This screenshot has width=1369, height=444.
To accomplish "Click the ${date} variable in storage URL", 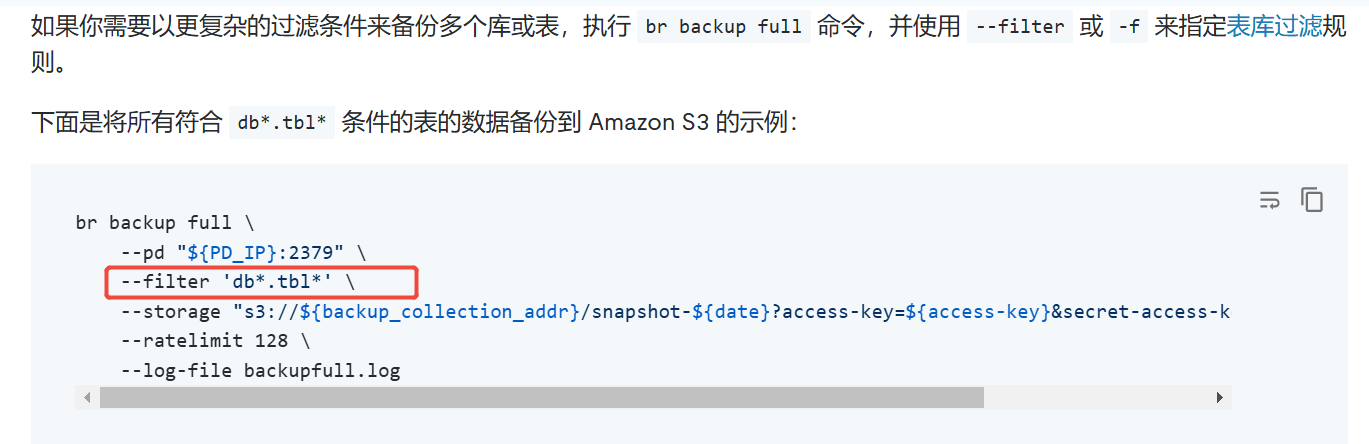I will (x=731, y=311).
